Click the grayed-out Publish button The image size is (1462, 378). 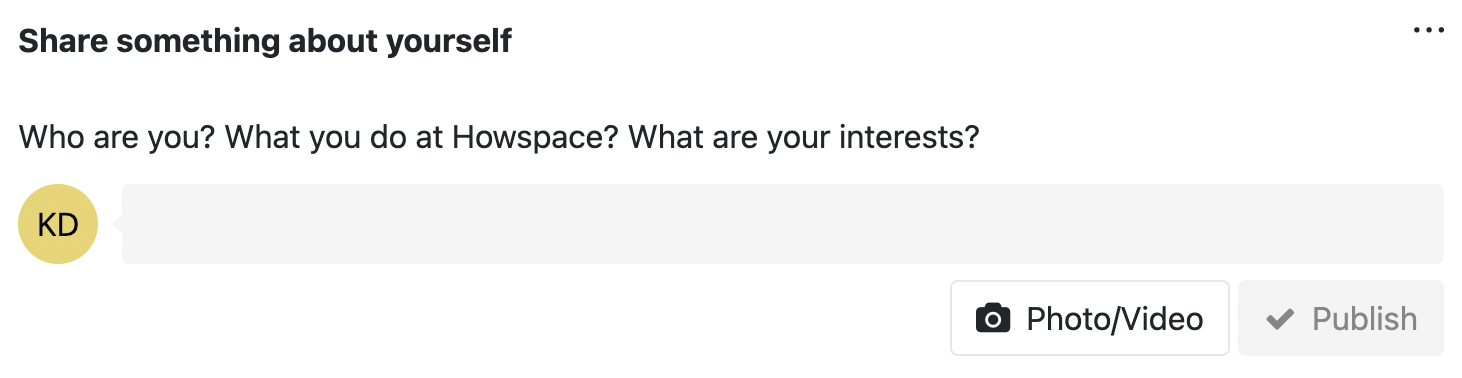[x=1341, y=318]
